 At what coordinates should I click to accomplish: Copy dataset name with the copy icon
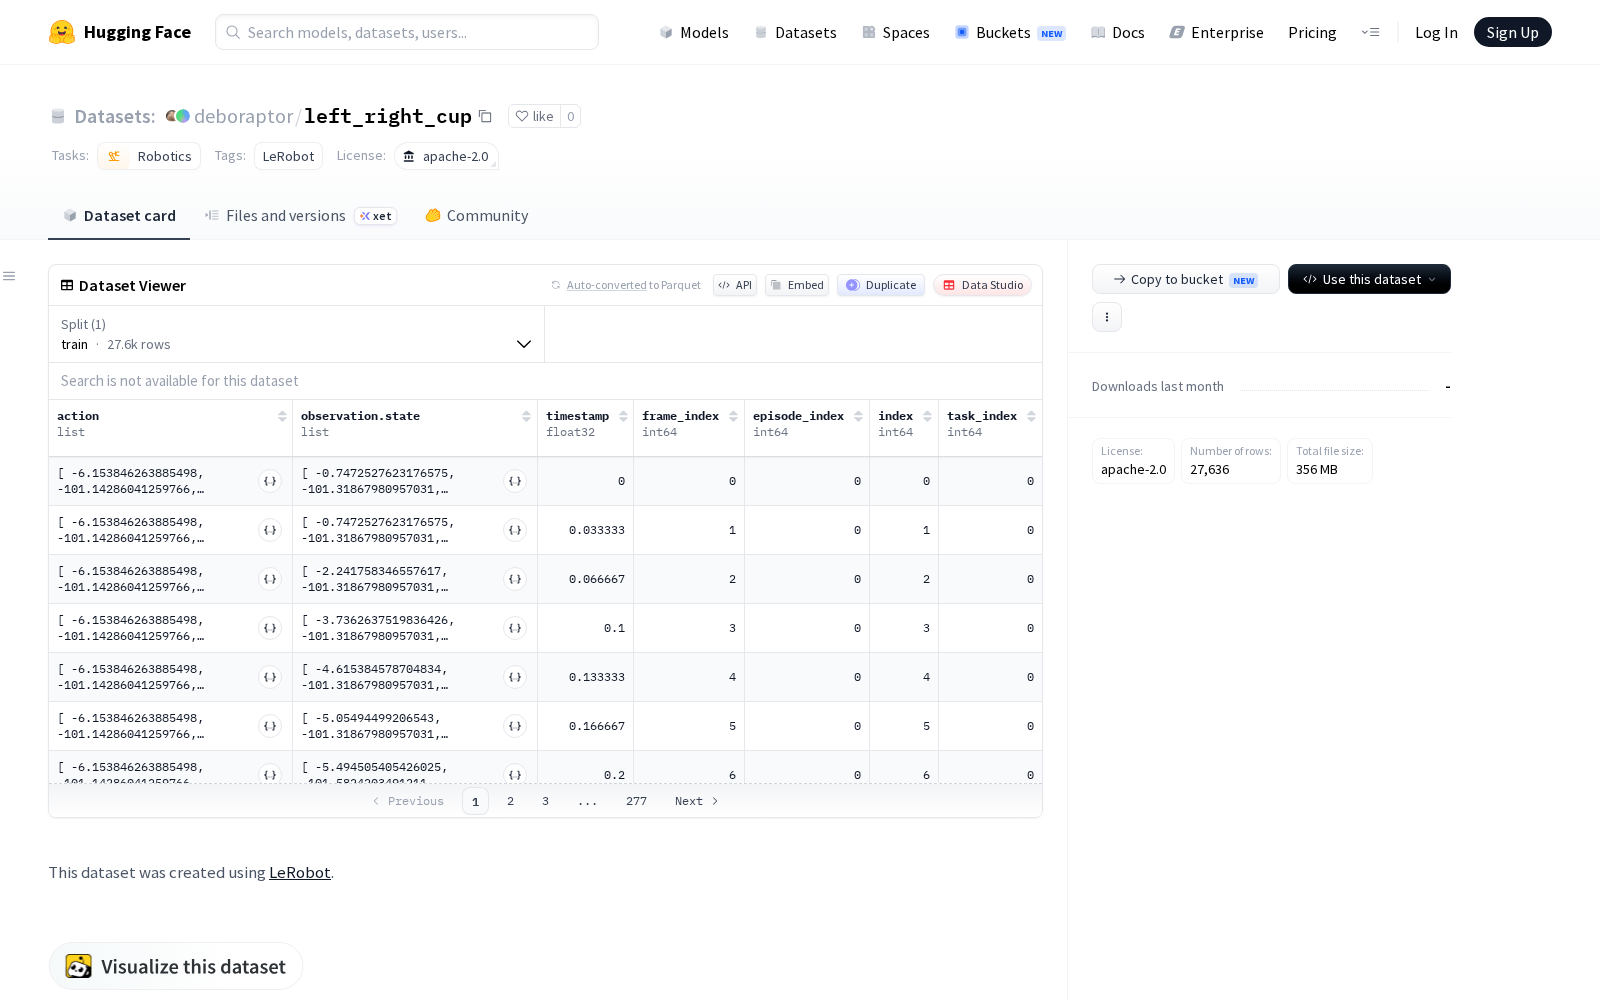485,116
